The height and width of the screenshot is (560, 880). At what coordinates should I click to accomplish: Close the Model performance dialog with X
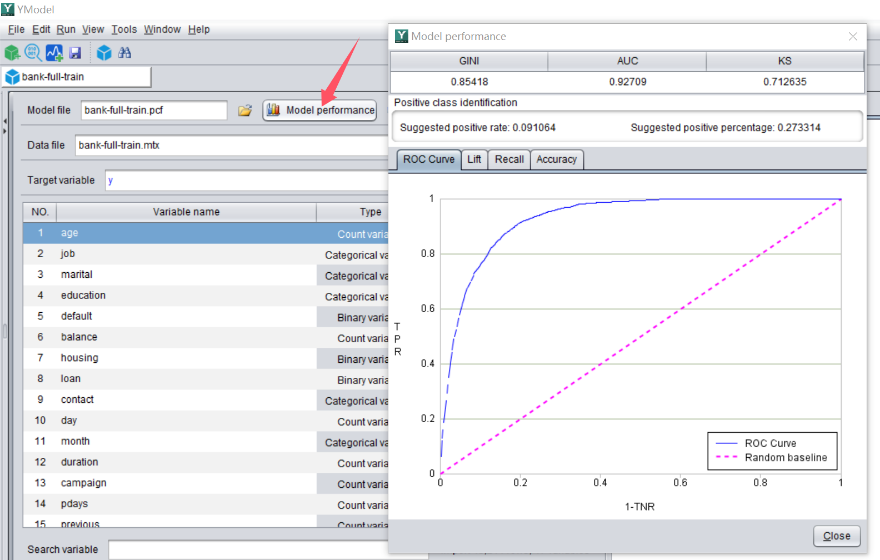click(x=853, y=36)
